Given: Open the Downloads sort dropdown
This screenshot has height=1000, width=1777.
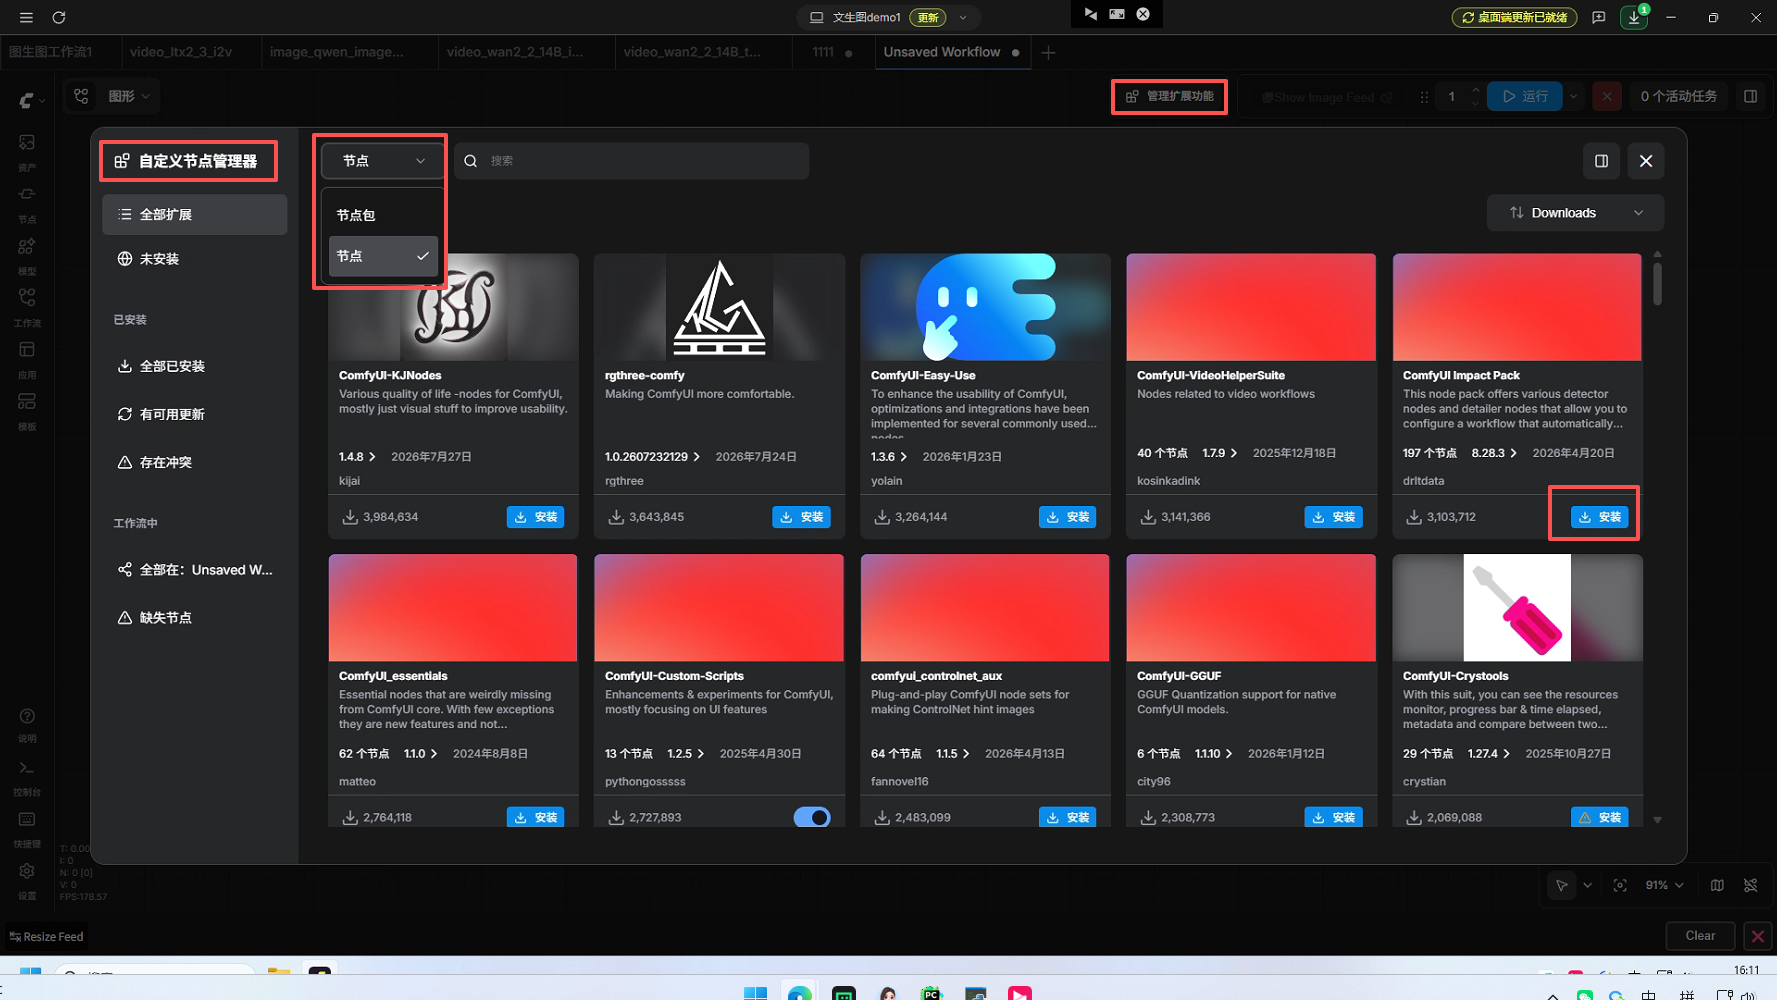Looking at the screenshot, I should pos(1575,213).
